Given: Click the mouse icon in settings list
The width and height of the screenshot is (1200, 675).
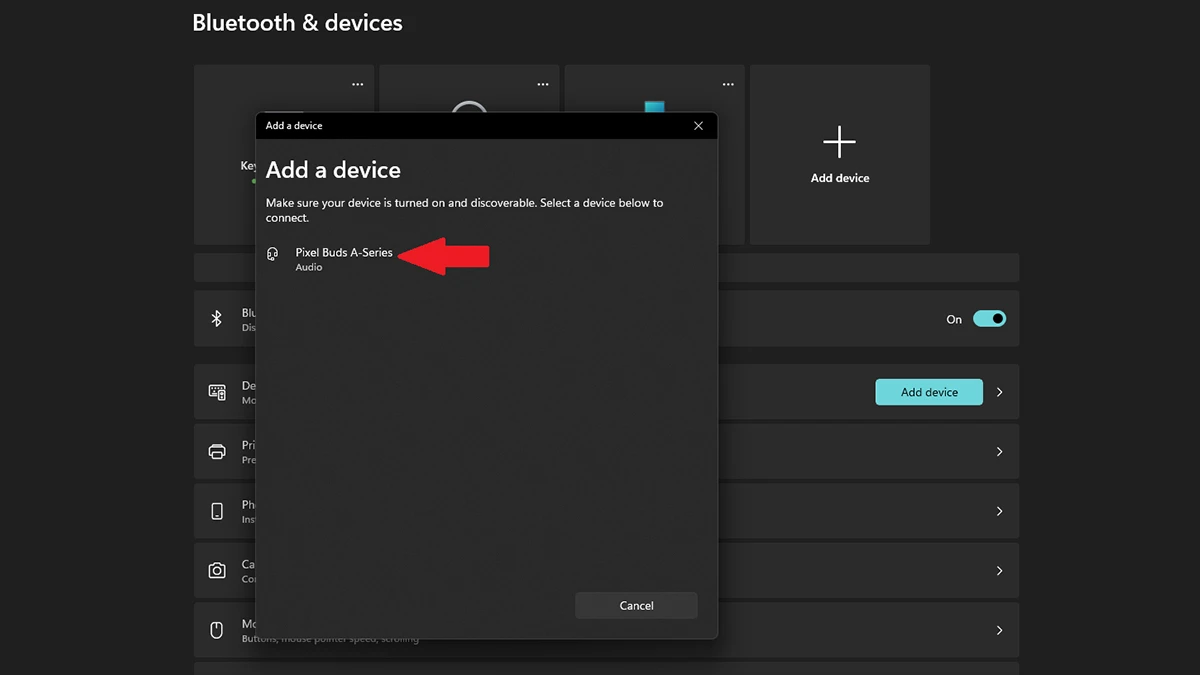Looking at the screenshot, I should click(x=217, y=630).
